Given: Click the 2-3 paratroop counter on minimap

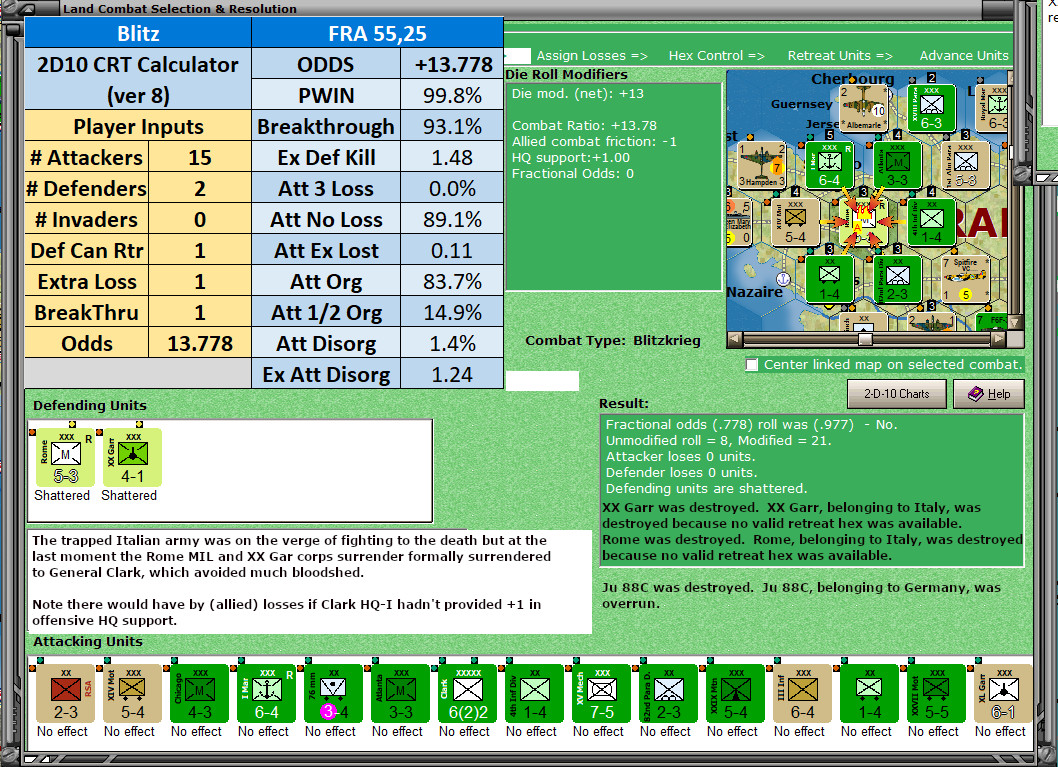Looking at the screenshot, I should click(x=897, y=279).
